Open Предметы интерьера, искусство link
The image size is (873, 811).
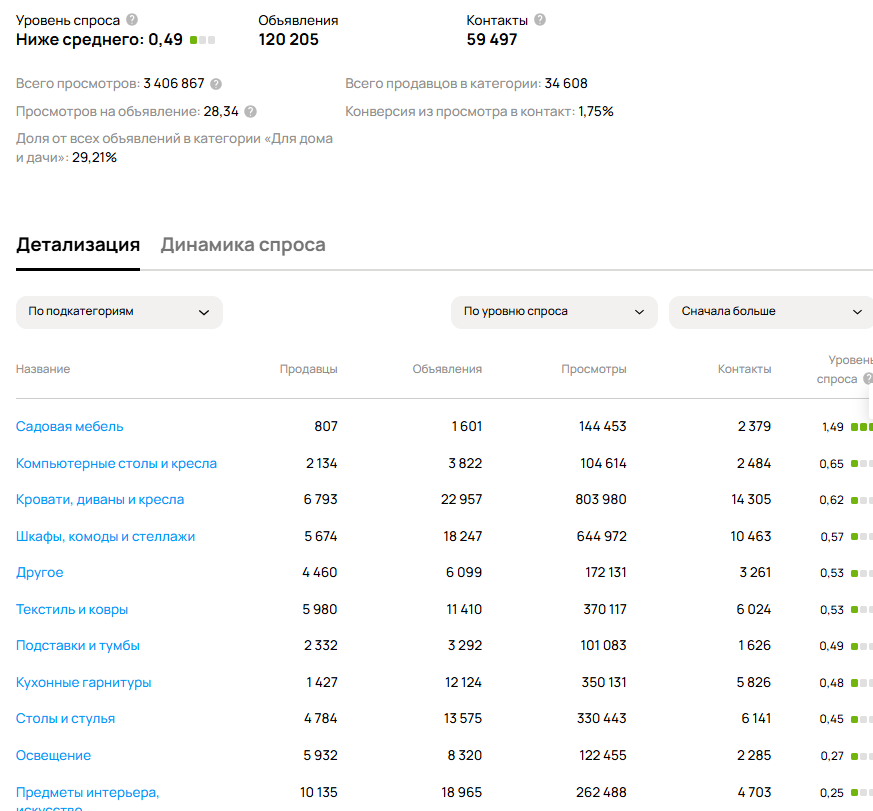(x=87, y=798)
